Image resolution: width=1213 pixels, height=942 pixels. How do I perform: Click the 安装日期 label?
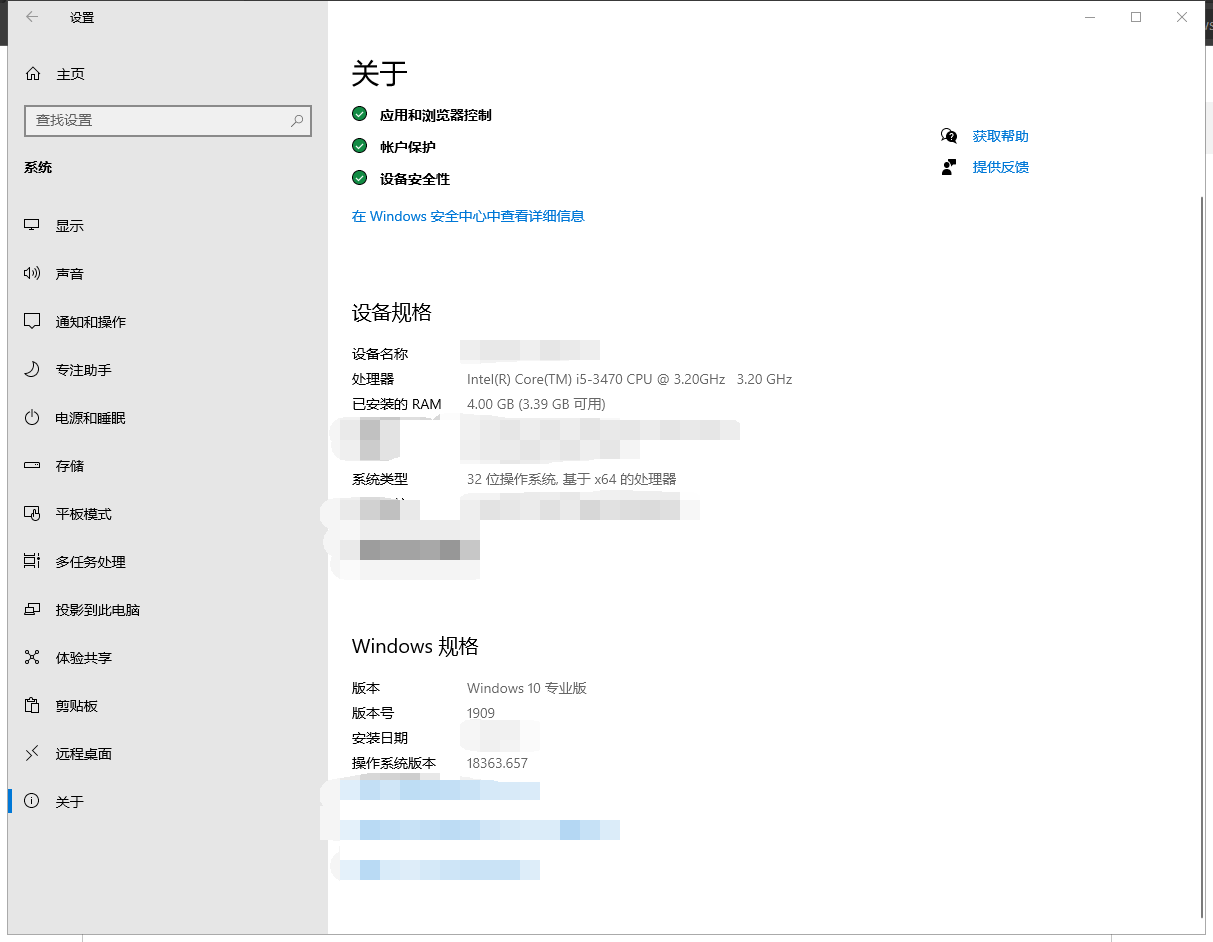380,738
